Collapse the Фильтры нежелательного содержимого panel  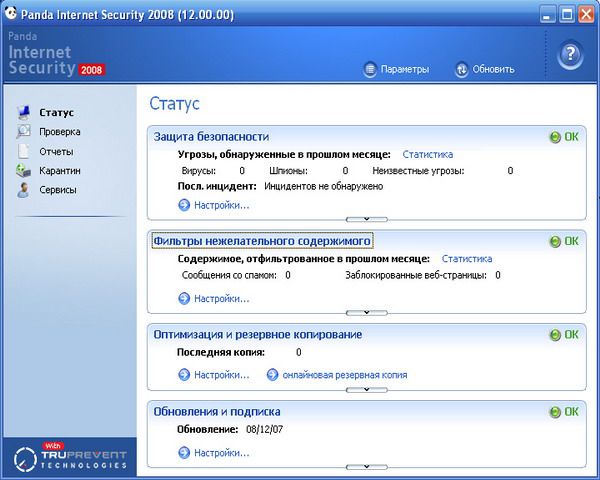point(366,312)
